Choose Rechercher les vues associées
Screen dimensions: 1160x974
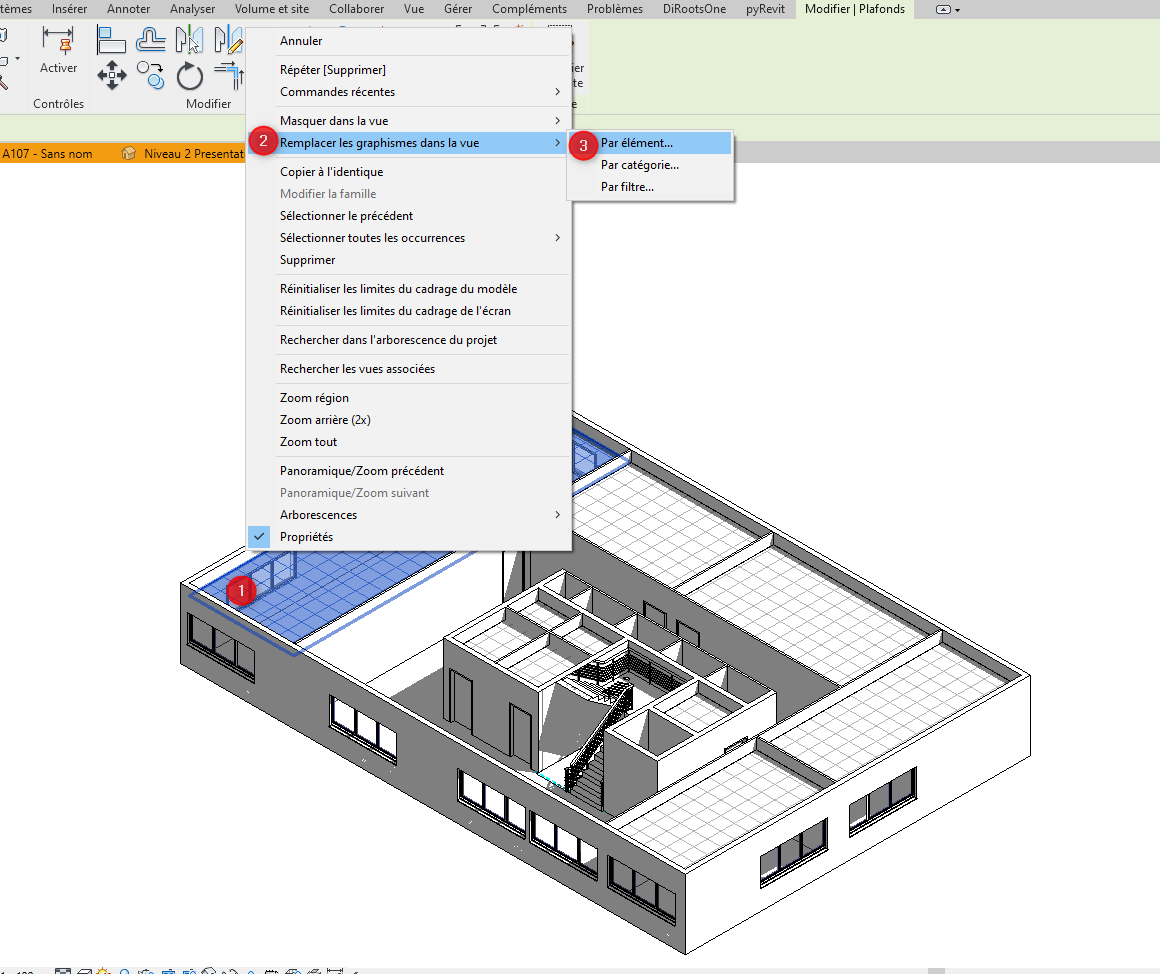408,369
